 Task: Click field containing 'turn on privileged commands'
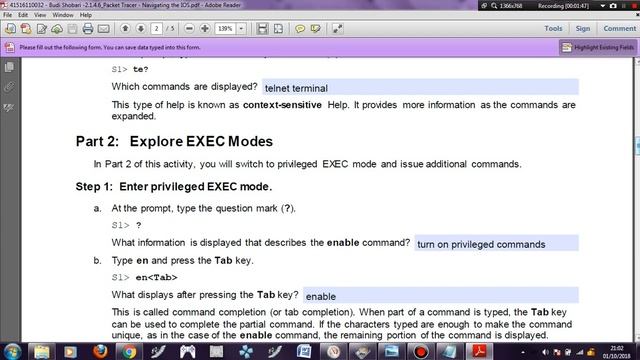[496, 244]
